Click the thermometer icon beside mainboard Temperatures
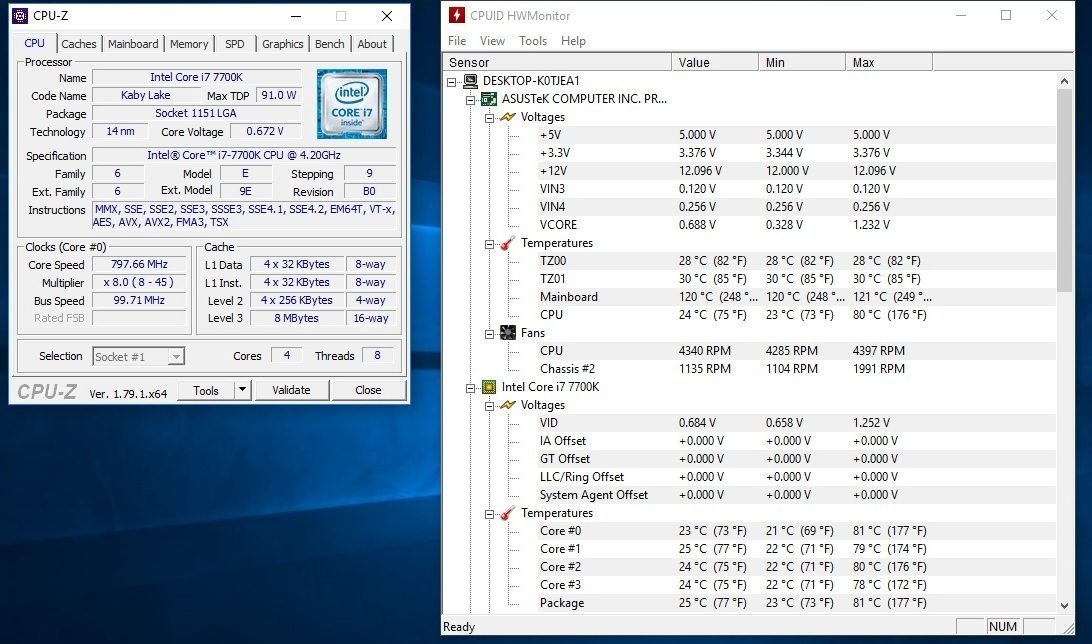This screenshot has height=644, width=1092. pos(508,243)
